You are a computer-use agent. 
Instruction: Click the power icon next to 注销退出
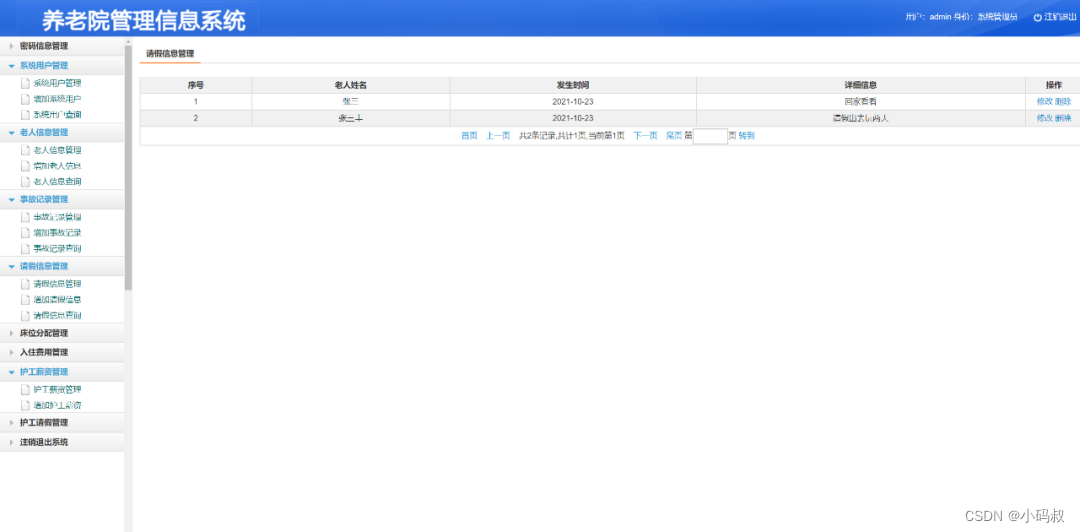pos(1037,17)
